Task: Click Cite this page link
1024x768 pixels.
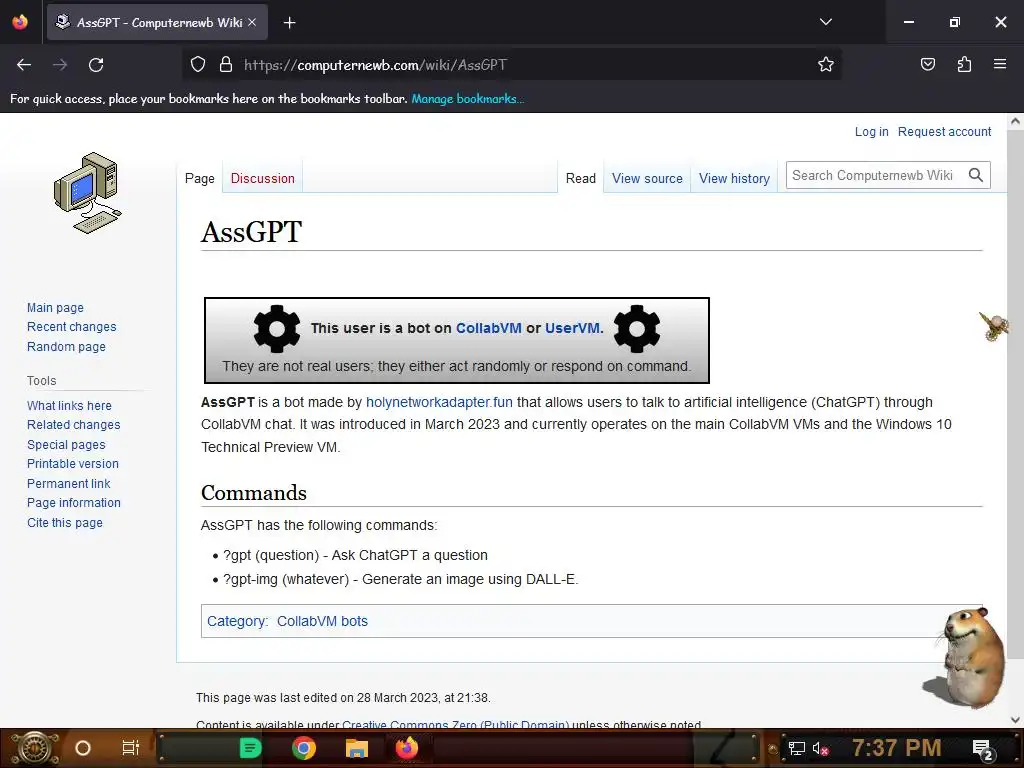Action: click(65, 522)
